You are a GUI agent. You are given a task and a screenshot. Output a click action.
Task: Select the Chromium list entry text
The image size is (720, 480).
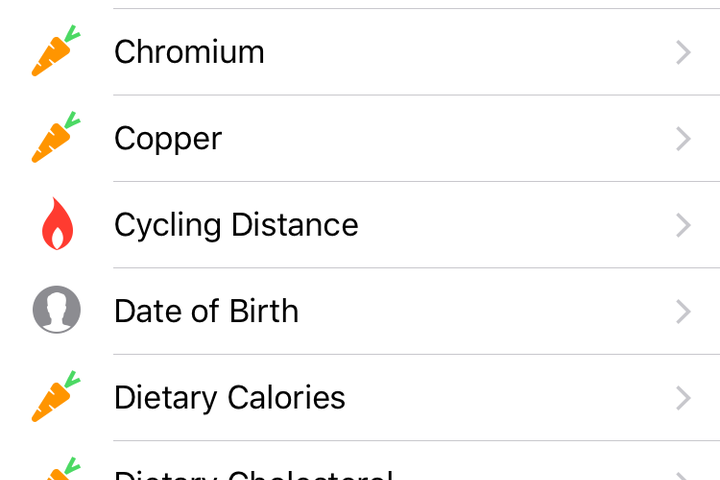click(189, 52)
